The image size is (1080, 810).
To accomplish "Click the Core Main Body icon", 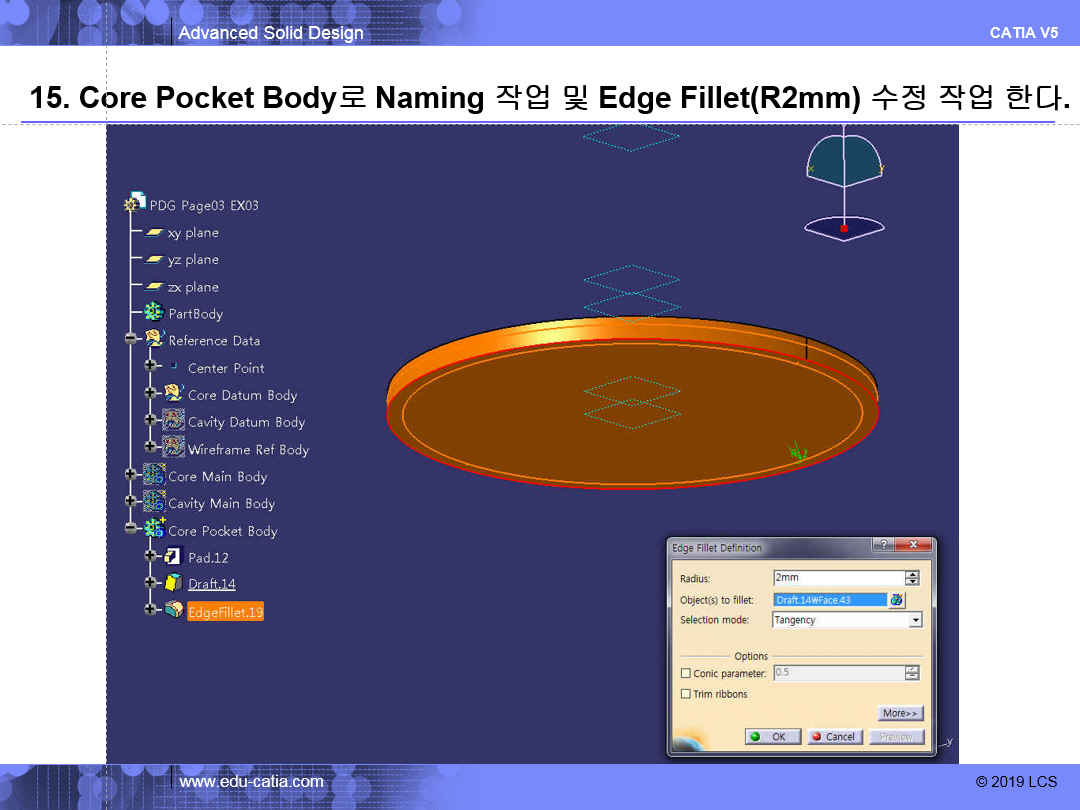I will (x=154, y=476).
